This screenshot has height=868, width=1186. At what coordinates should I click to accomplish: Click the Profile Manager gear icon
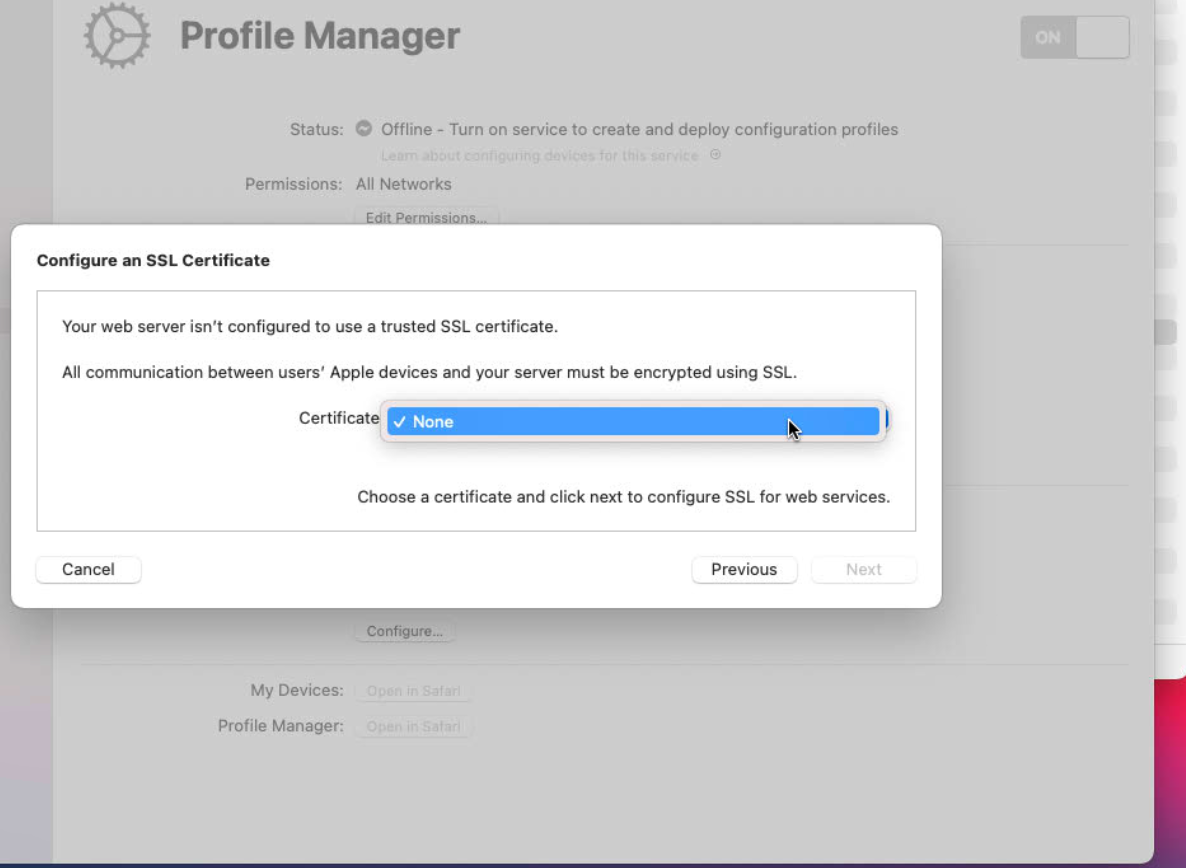[117, 37]
